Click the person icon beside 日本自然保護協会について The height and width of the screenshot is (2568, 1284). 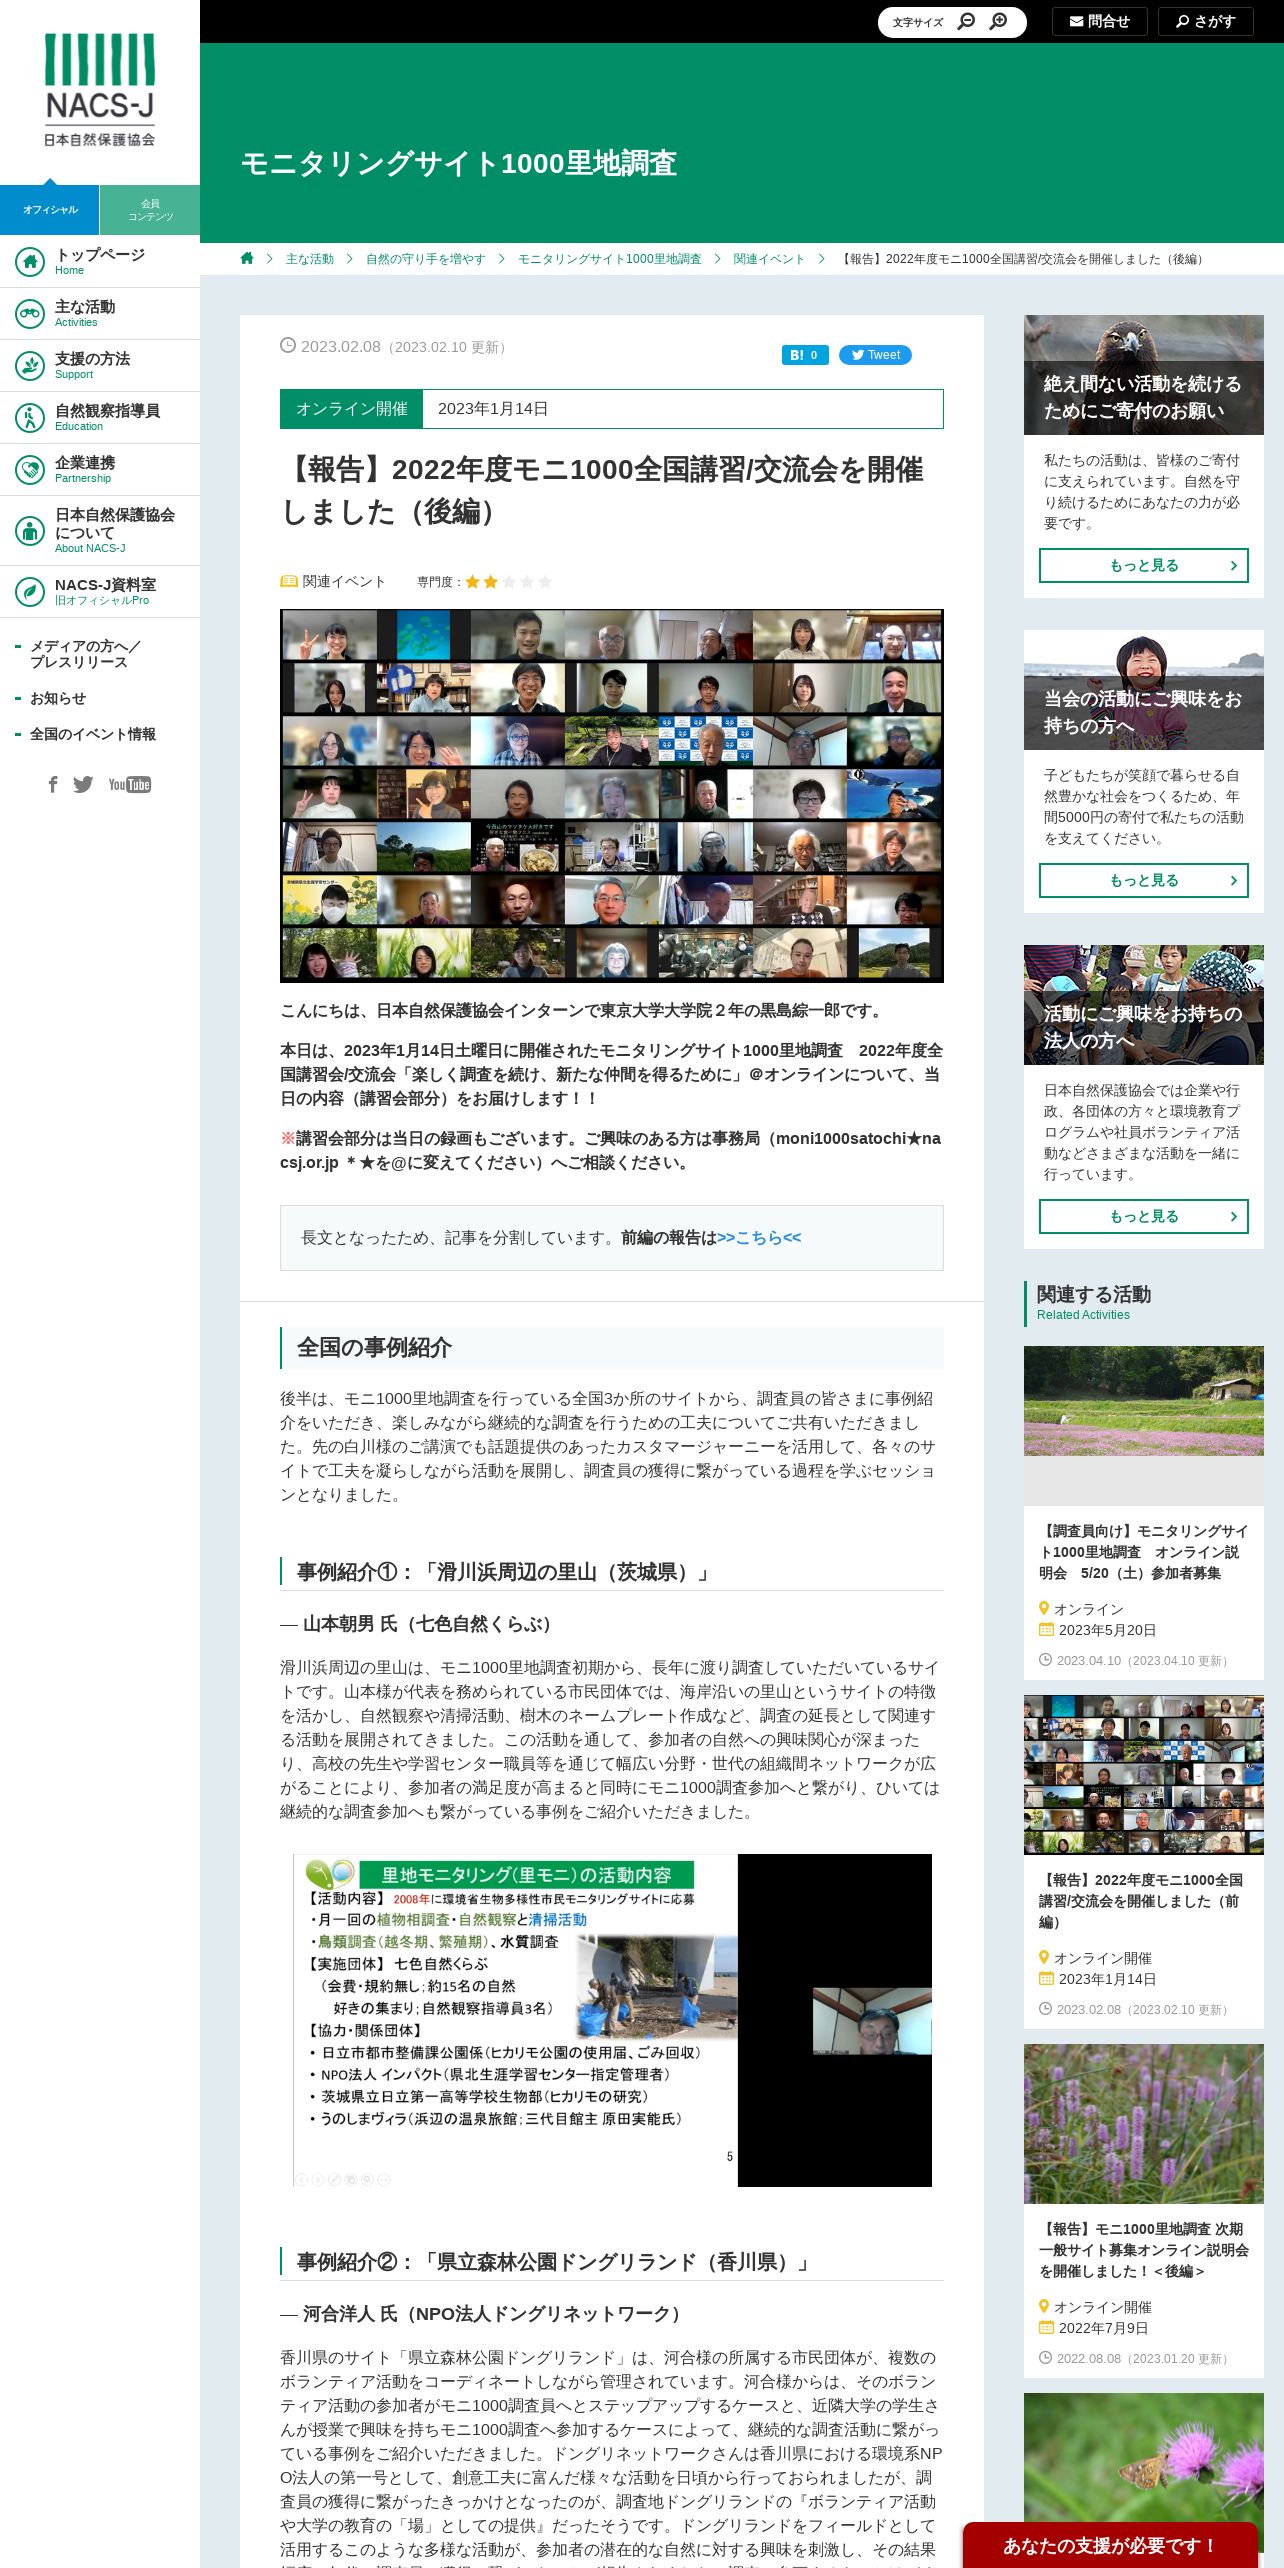click(30, 531)
